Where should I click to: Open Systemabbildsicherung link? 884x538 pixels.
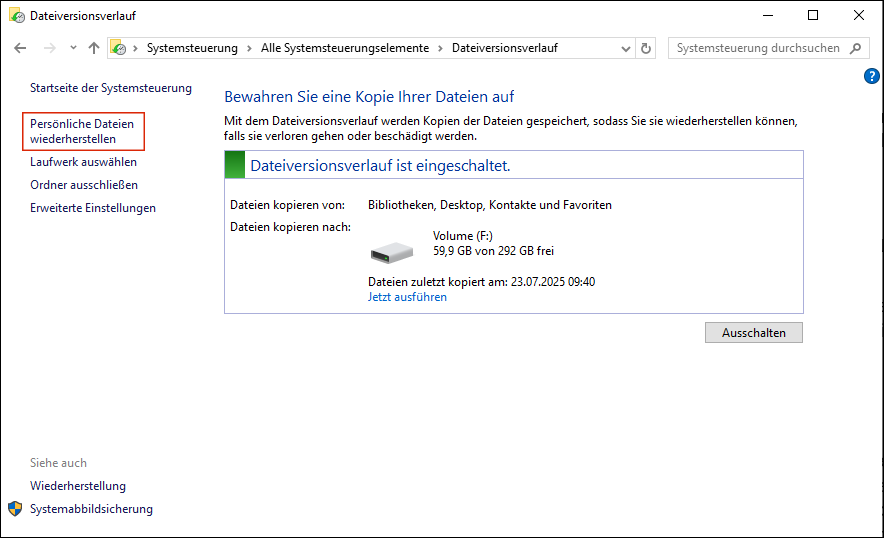pyautogui.click(x=91, y=509)
